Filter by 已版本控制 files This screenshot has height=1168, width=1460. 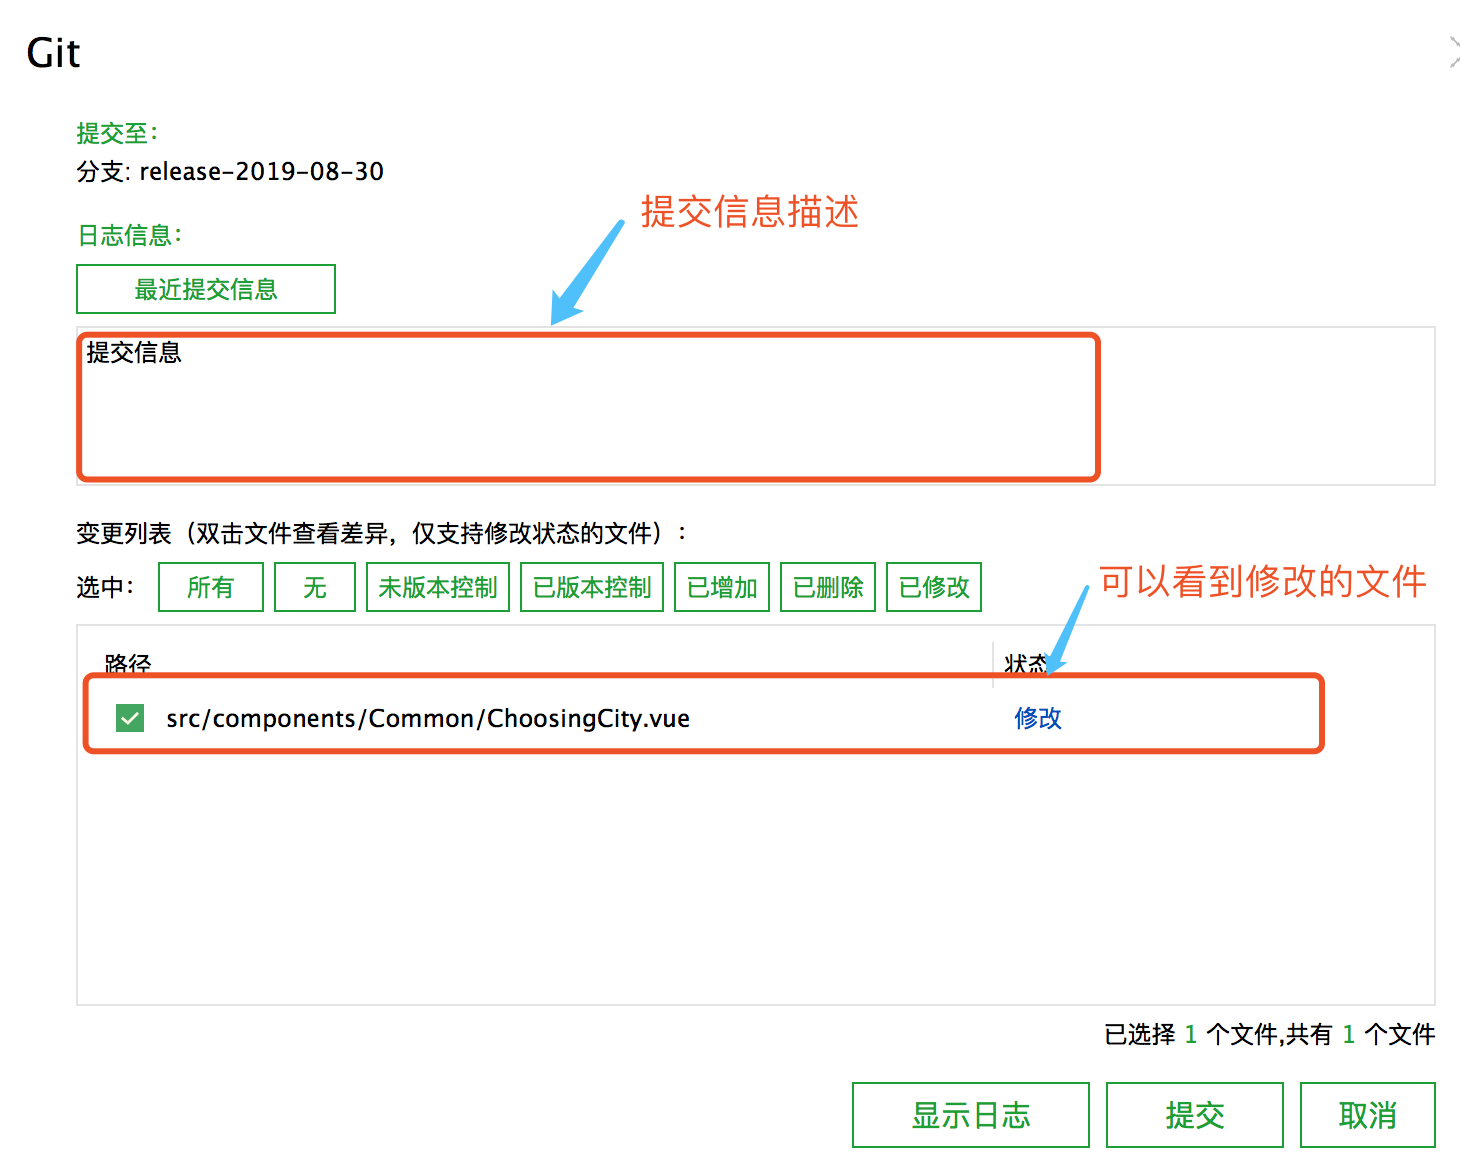592,587
